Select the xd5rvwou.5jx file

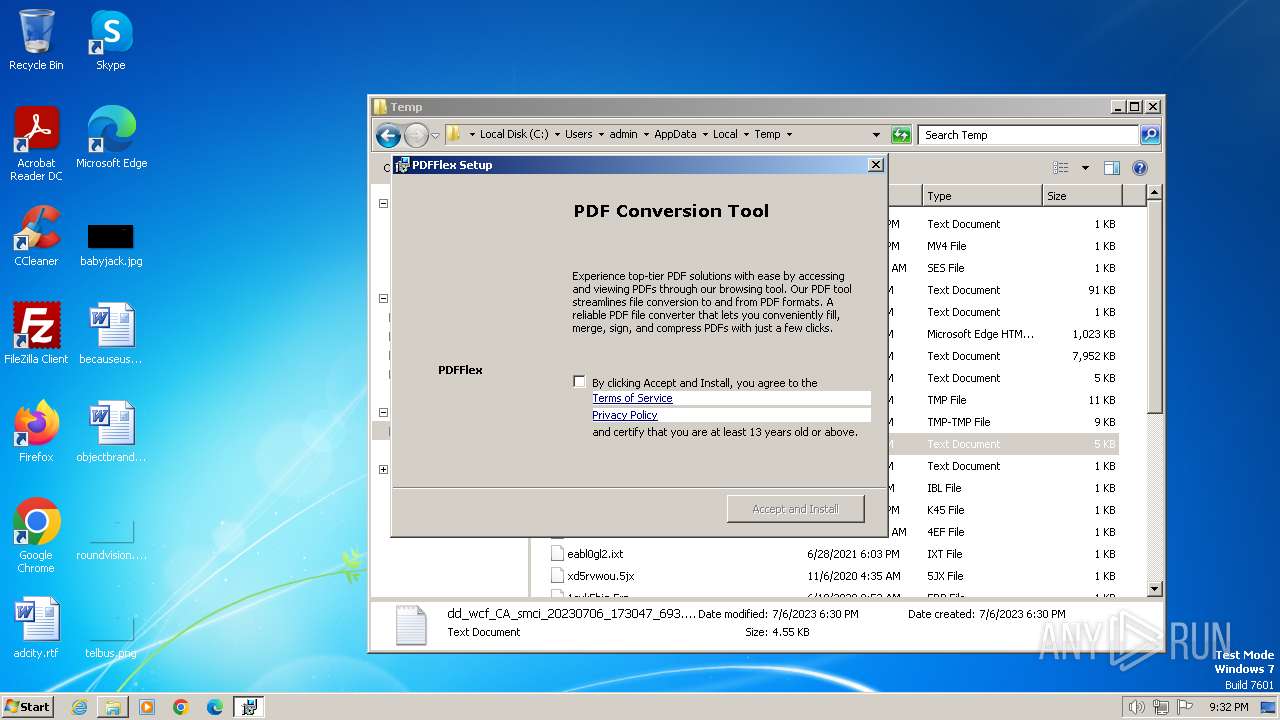(601, 576)
